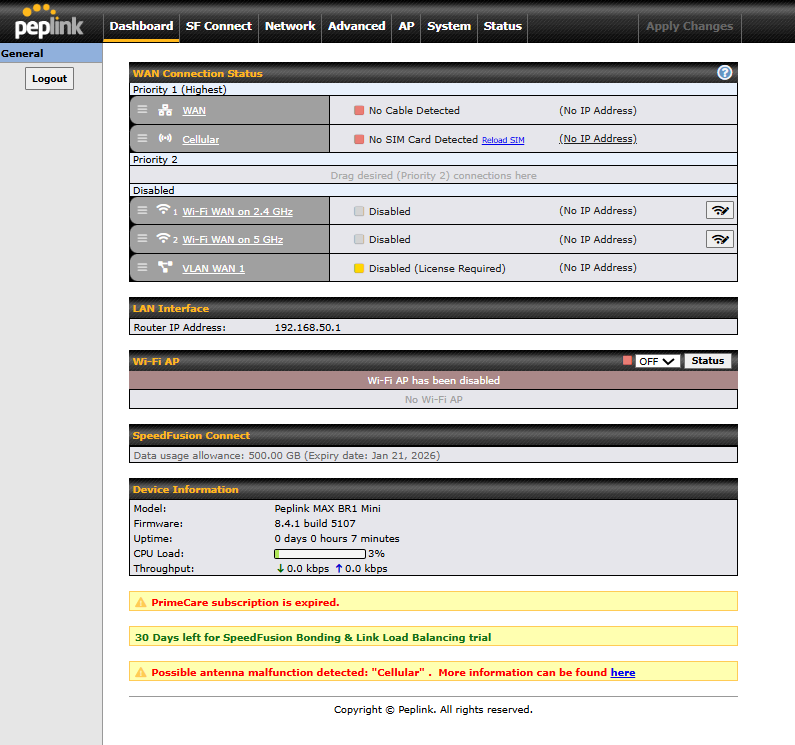Viewport: 795px width, 745px height.
Task: Click upload throughput arrow
Action: (x=339, y=569)
